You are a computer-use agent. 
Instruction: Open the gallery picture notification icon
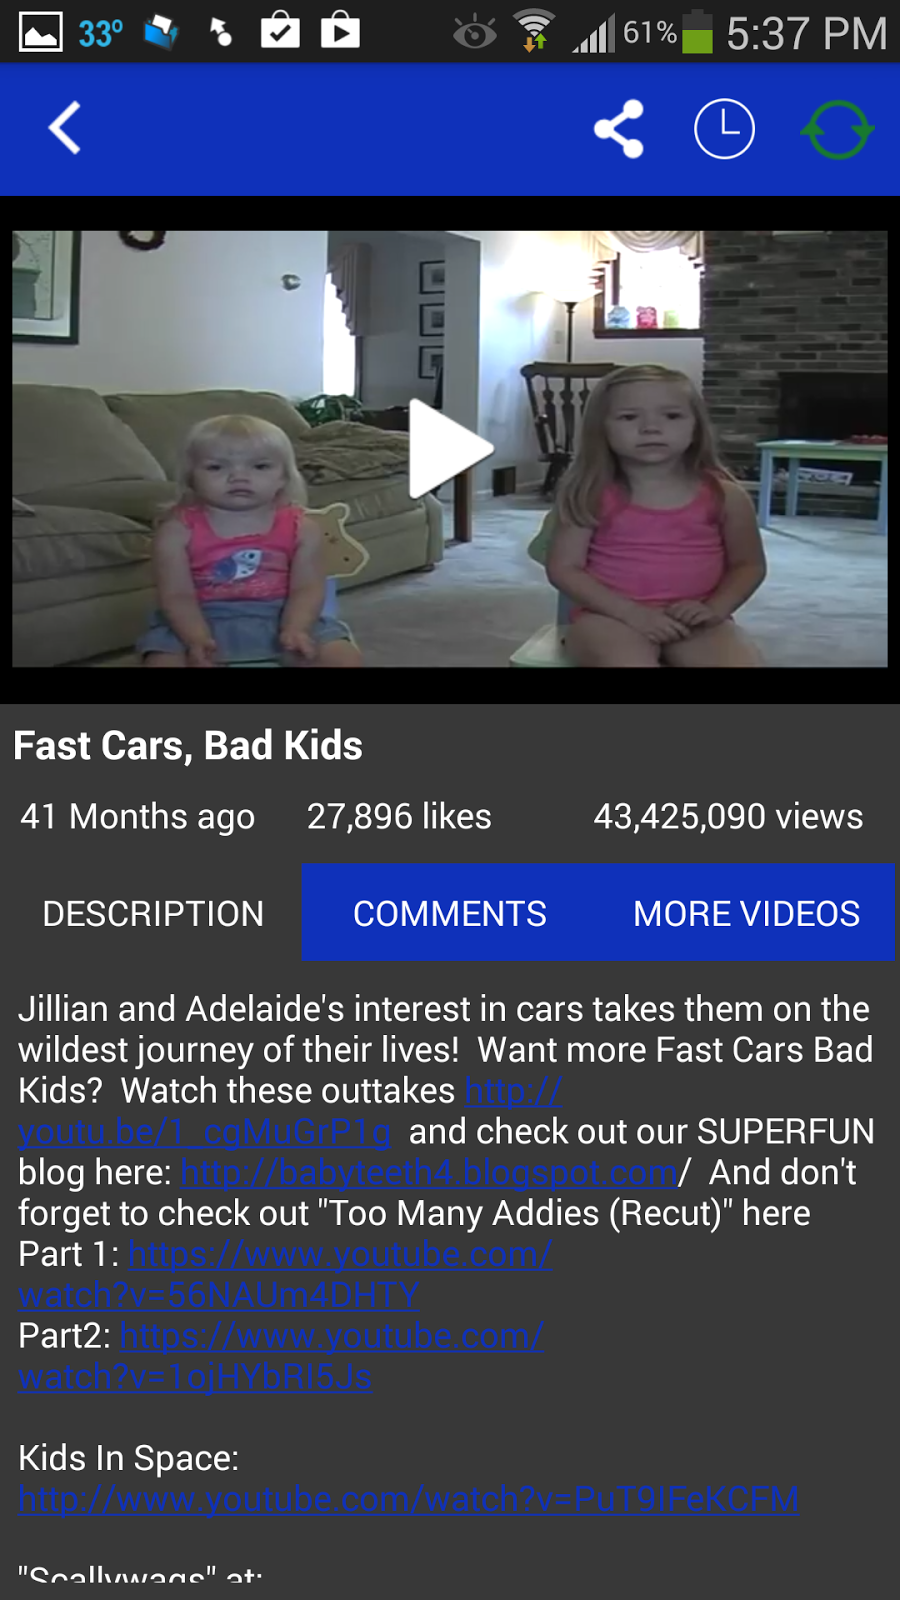pos(41,32)
